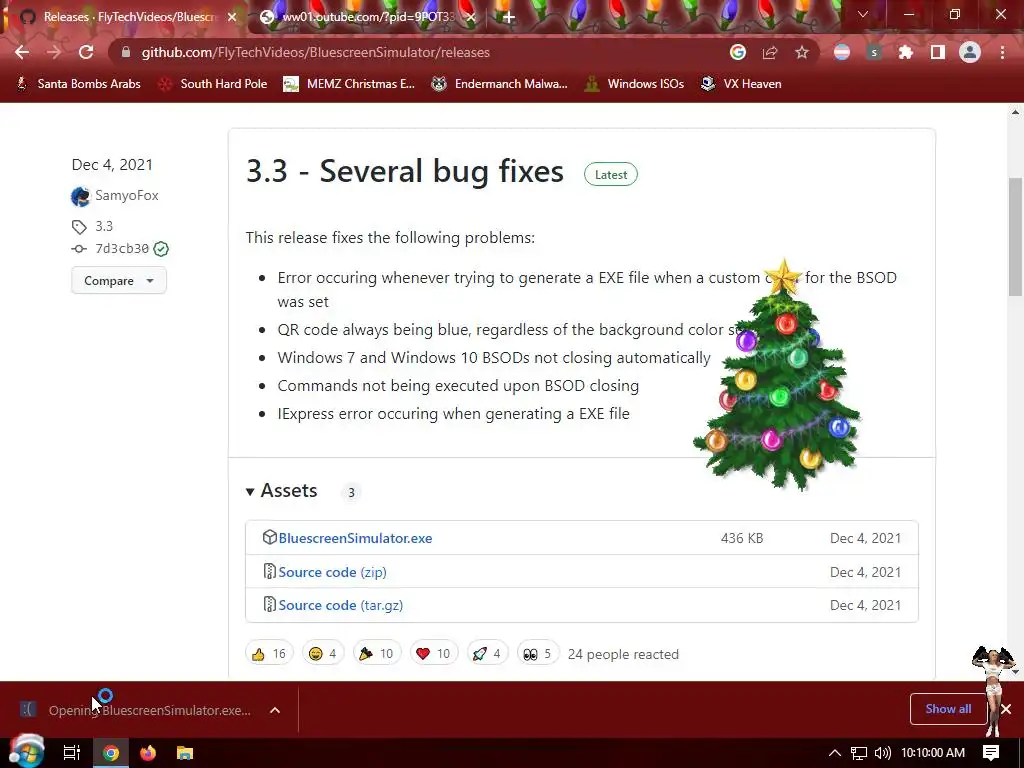Image resolution: width=1024 pixels, height=768 pixels.
Task: Close the downloads bar
Action: coord(1006,709)
